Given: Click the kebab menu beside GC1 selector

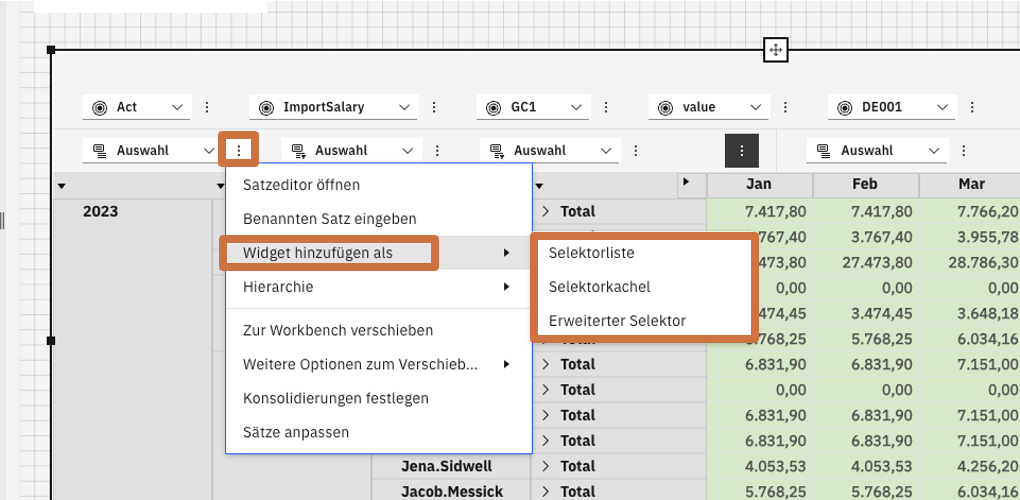Looking at the screenshot, I should coord(605,107).
